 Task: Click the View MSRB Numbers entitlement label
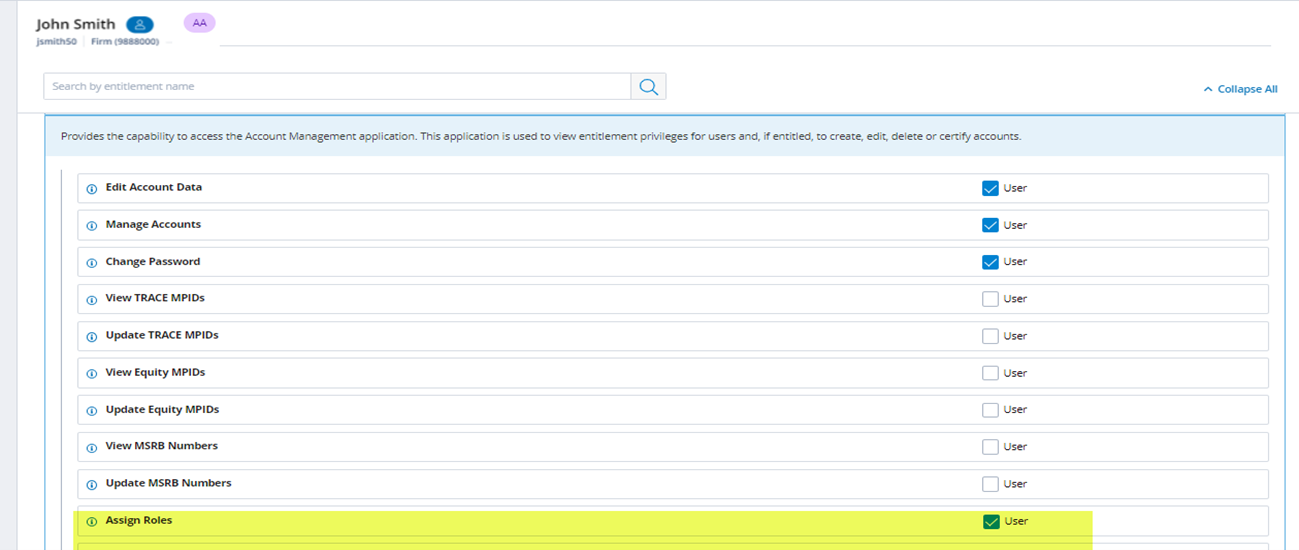(161, 446)
